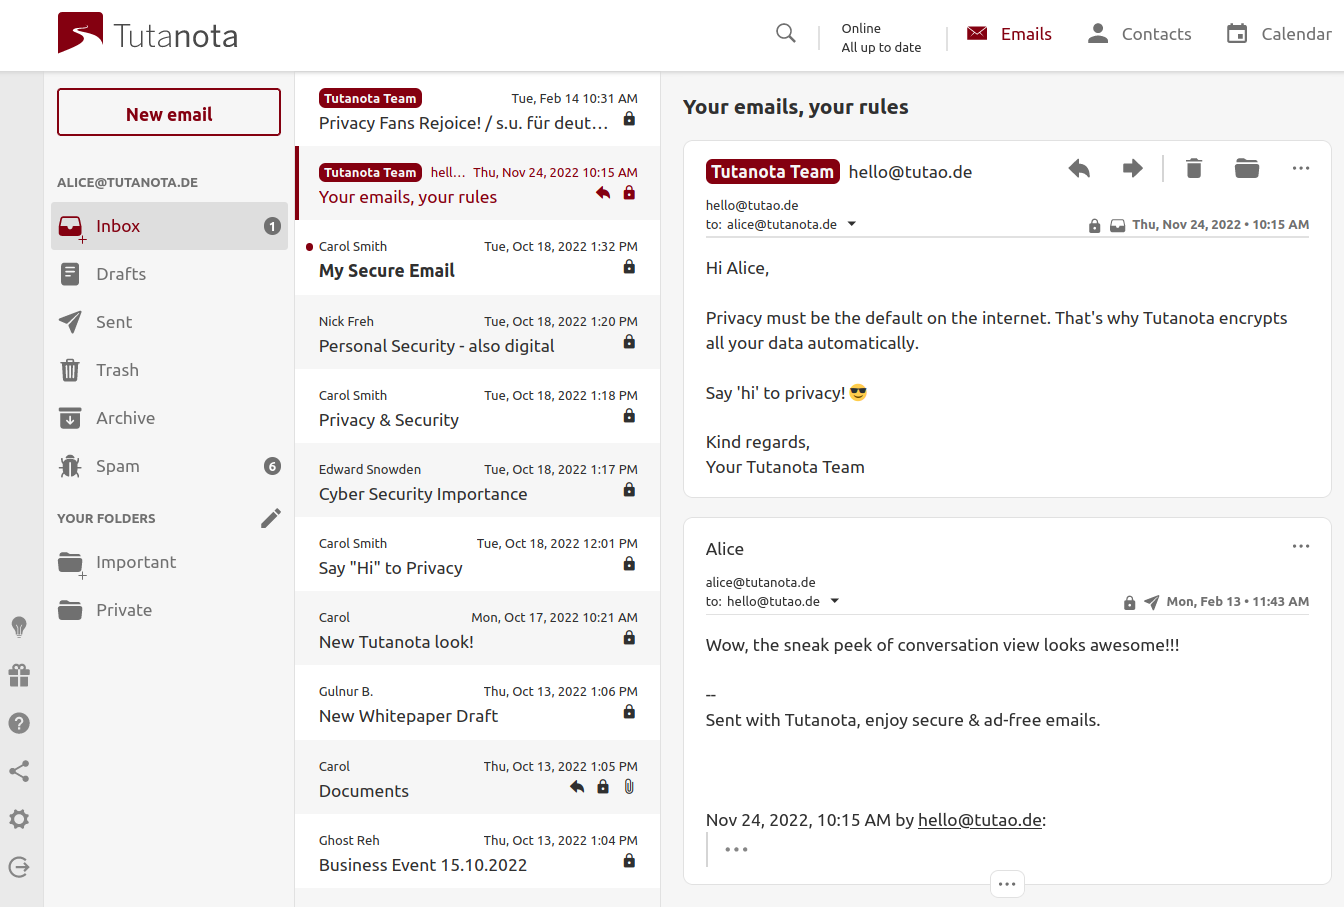Open more options for Alice's reply
This screenshot has height=907, width=1344.
(x=1300, y=546)
